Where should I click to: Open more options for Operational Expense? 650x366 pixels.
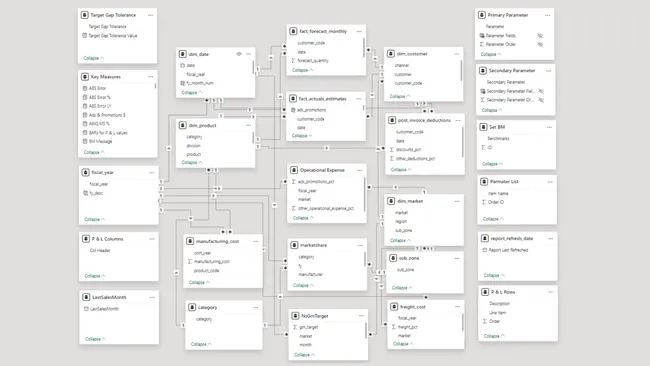pos(360,170)
